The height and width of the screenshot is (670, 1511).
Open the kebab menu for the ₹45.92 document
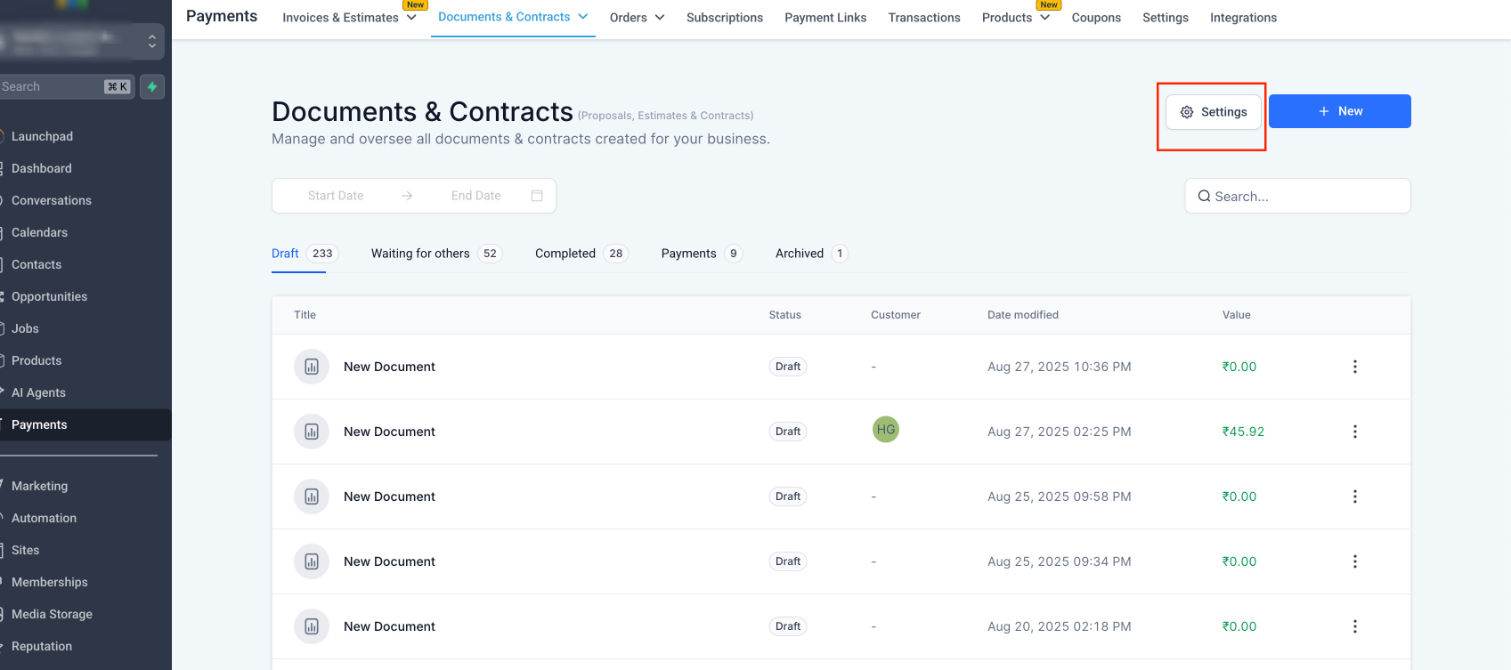[x=1355, y=432]
